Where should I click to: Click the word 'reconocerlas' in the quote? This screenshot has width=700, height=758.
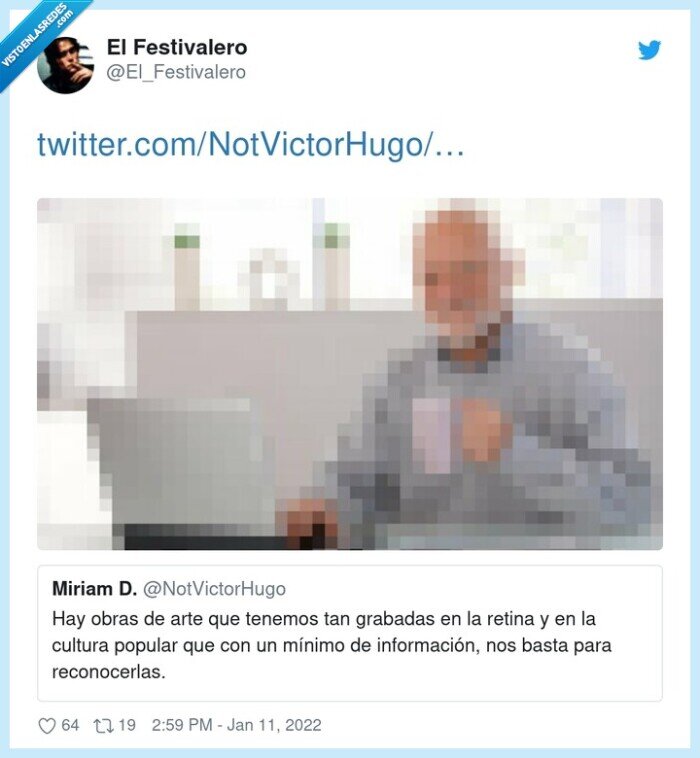pos(107,672)
